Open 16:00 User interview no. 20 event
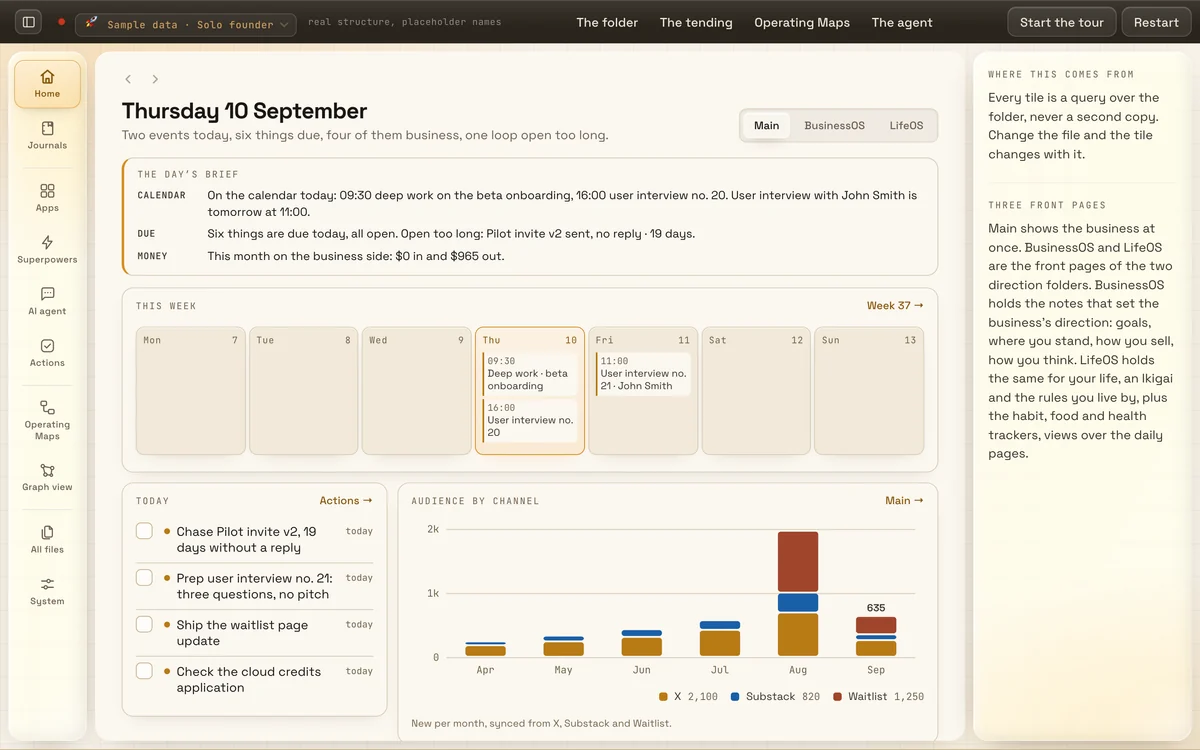 pyautogui.click(x=530, y=420)
